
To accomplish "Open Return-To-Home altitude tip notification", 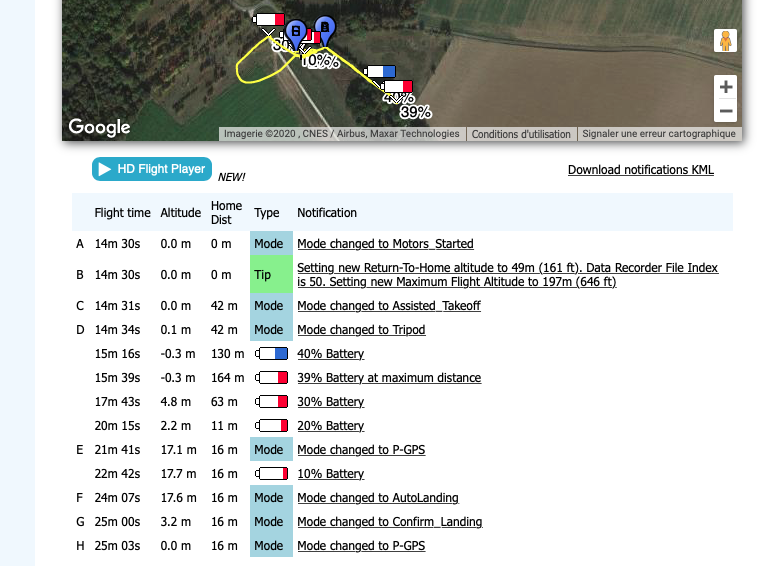I will pos(507,275).
